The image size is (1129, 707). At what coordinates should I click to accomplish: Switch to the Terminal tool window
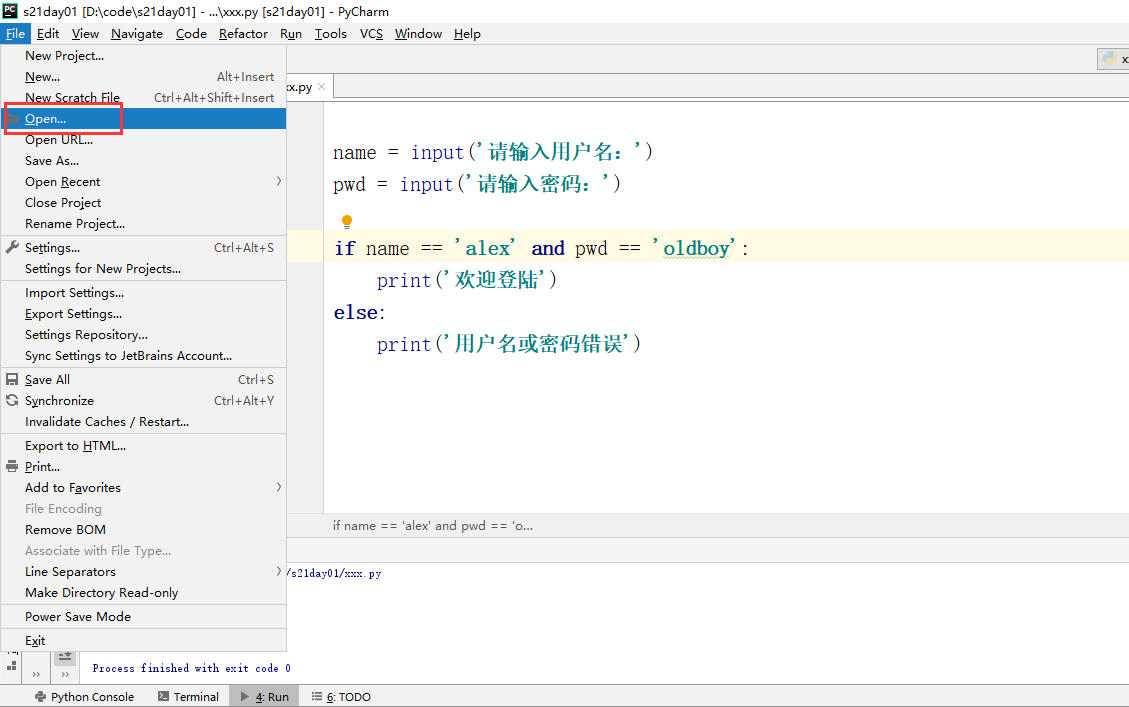[x=188, y=696]
